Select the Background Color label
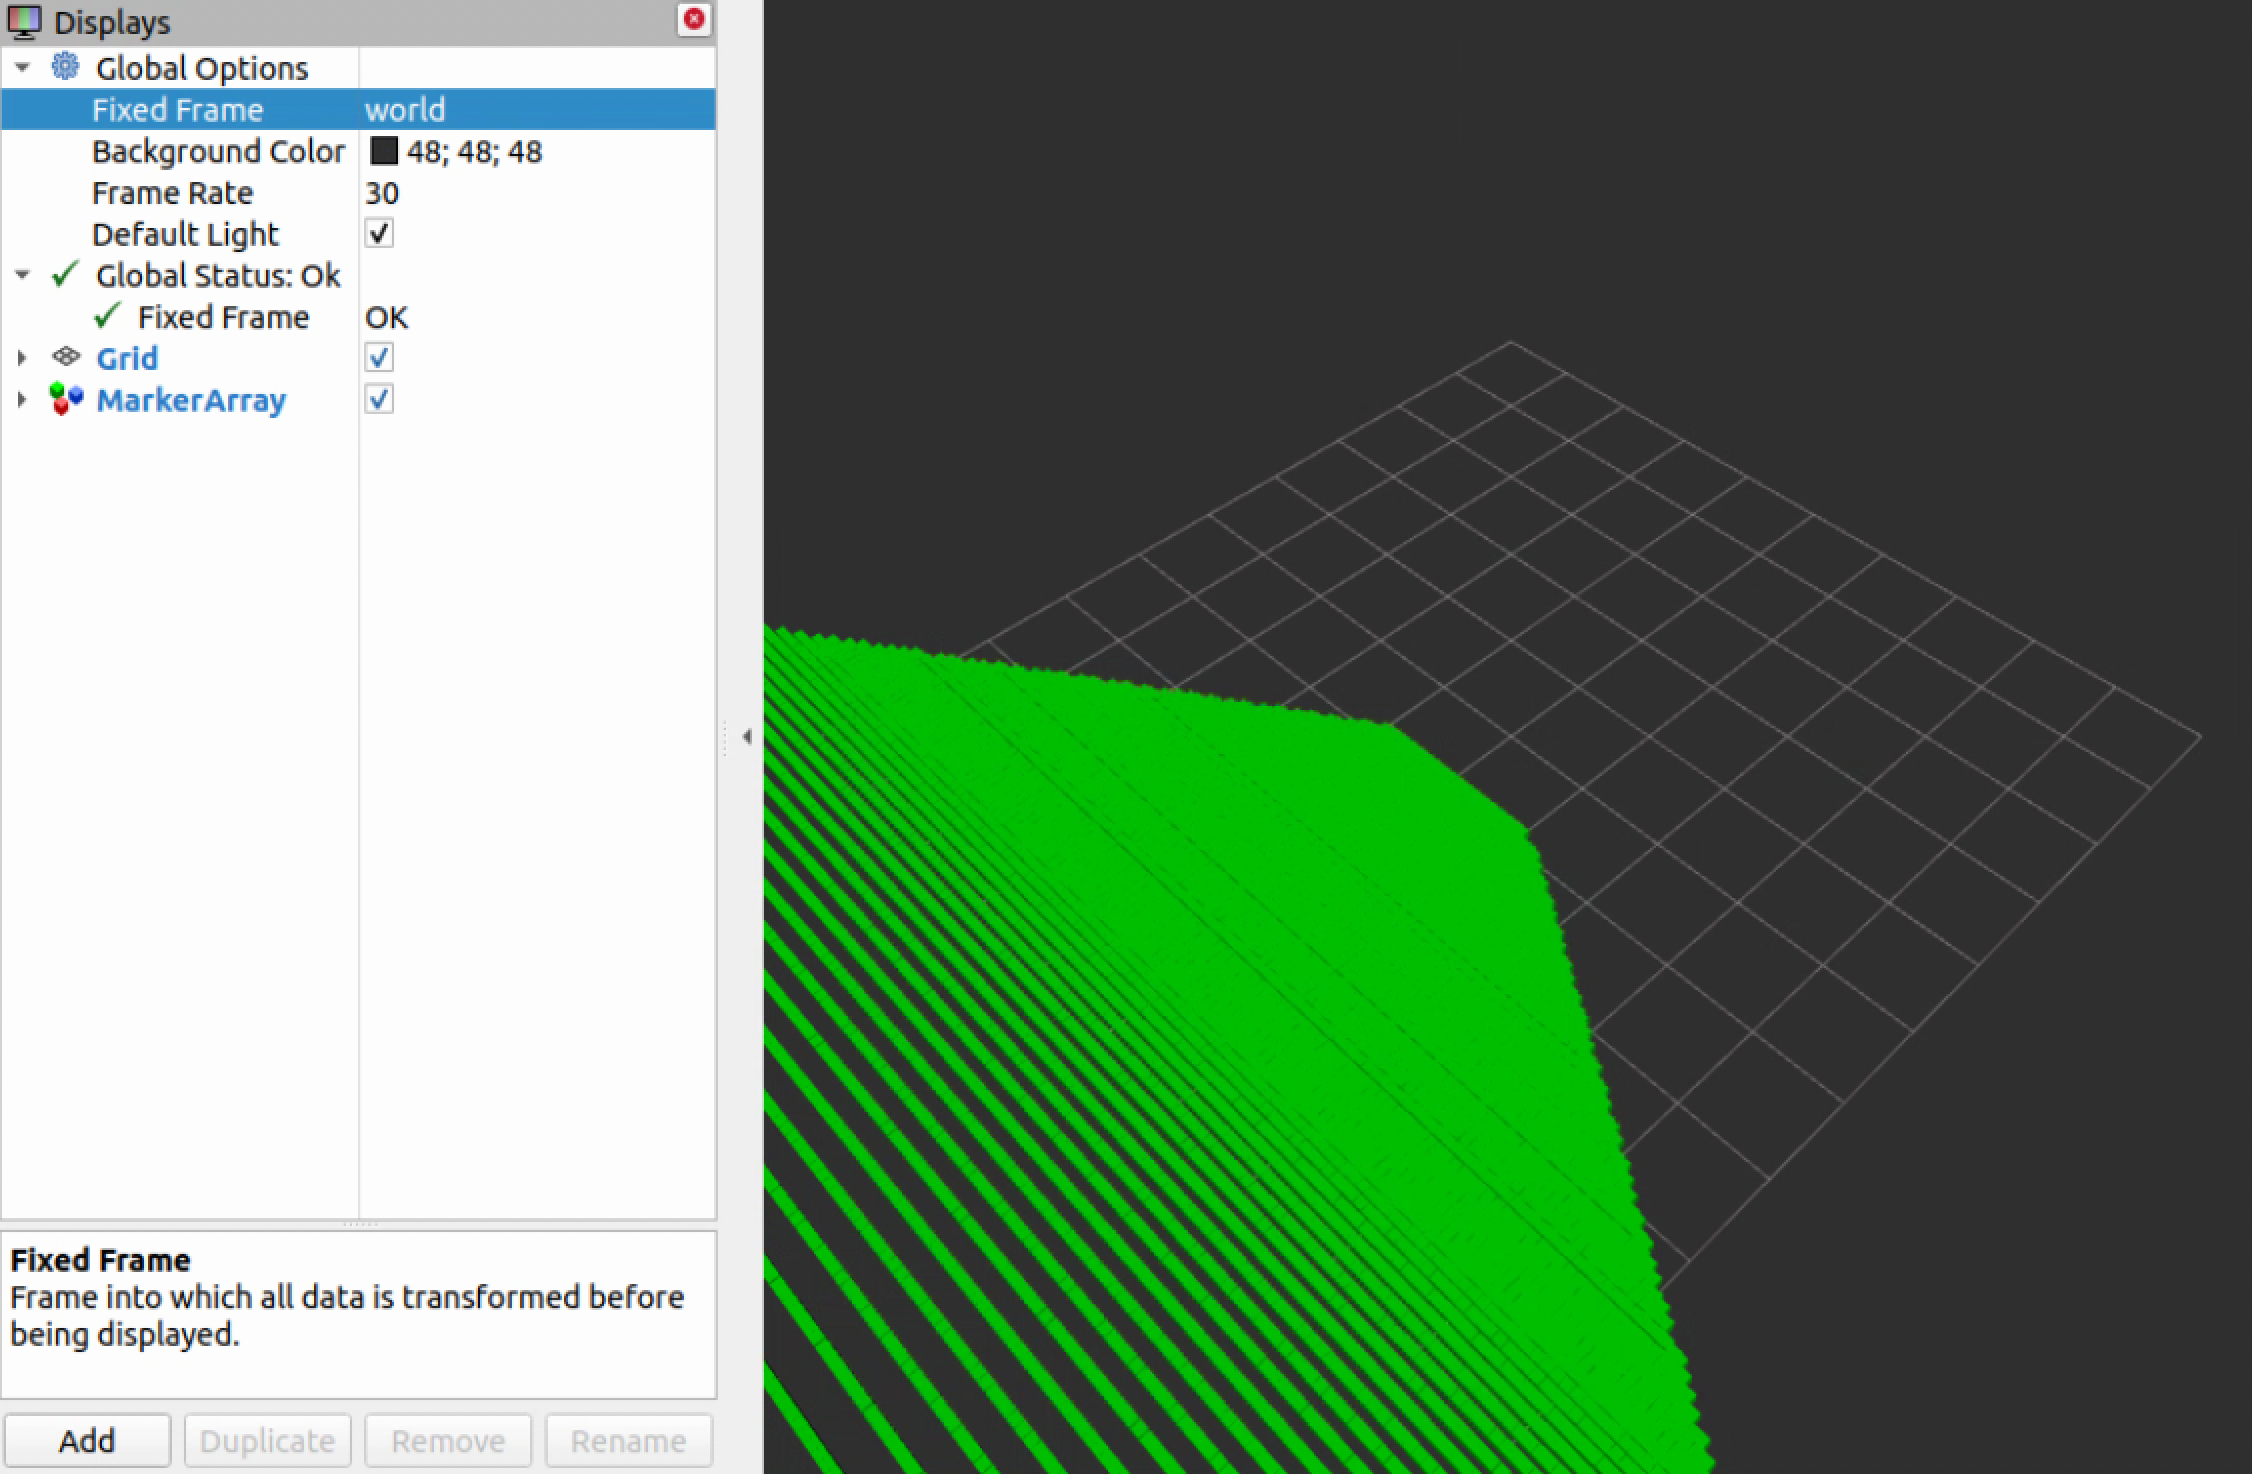This screenshot has width=2252, height=1474. [218, 151]
